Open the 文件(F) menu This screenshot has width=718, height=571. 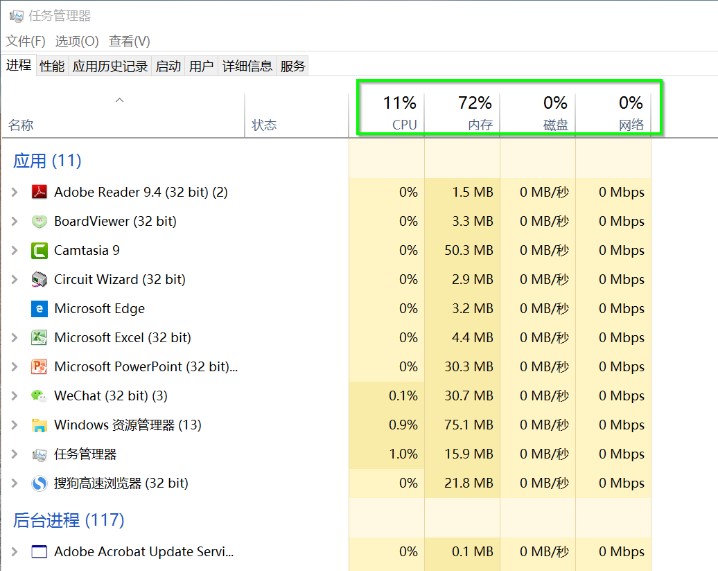pyautogui.click(x=26, y=42)
